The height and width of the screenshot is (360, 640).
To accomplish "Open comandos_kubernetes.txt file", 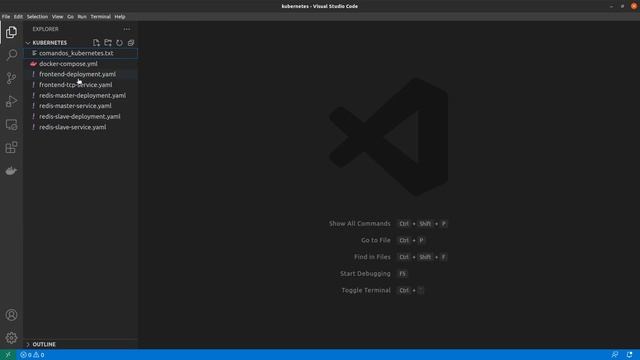I will (x=81, y=53).
